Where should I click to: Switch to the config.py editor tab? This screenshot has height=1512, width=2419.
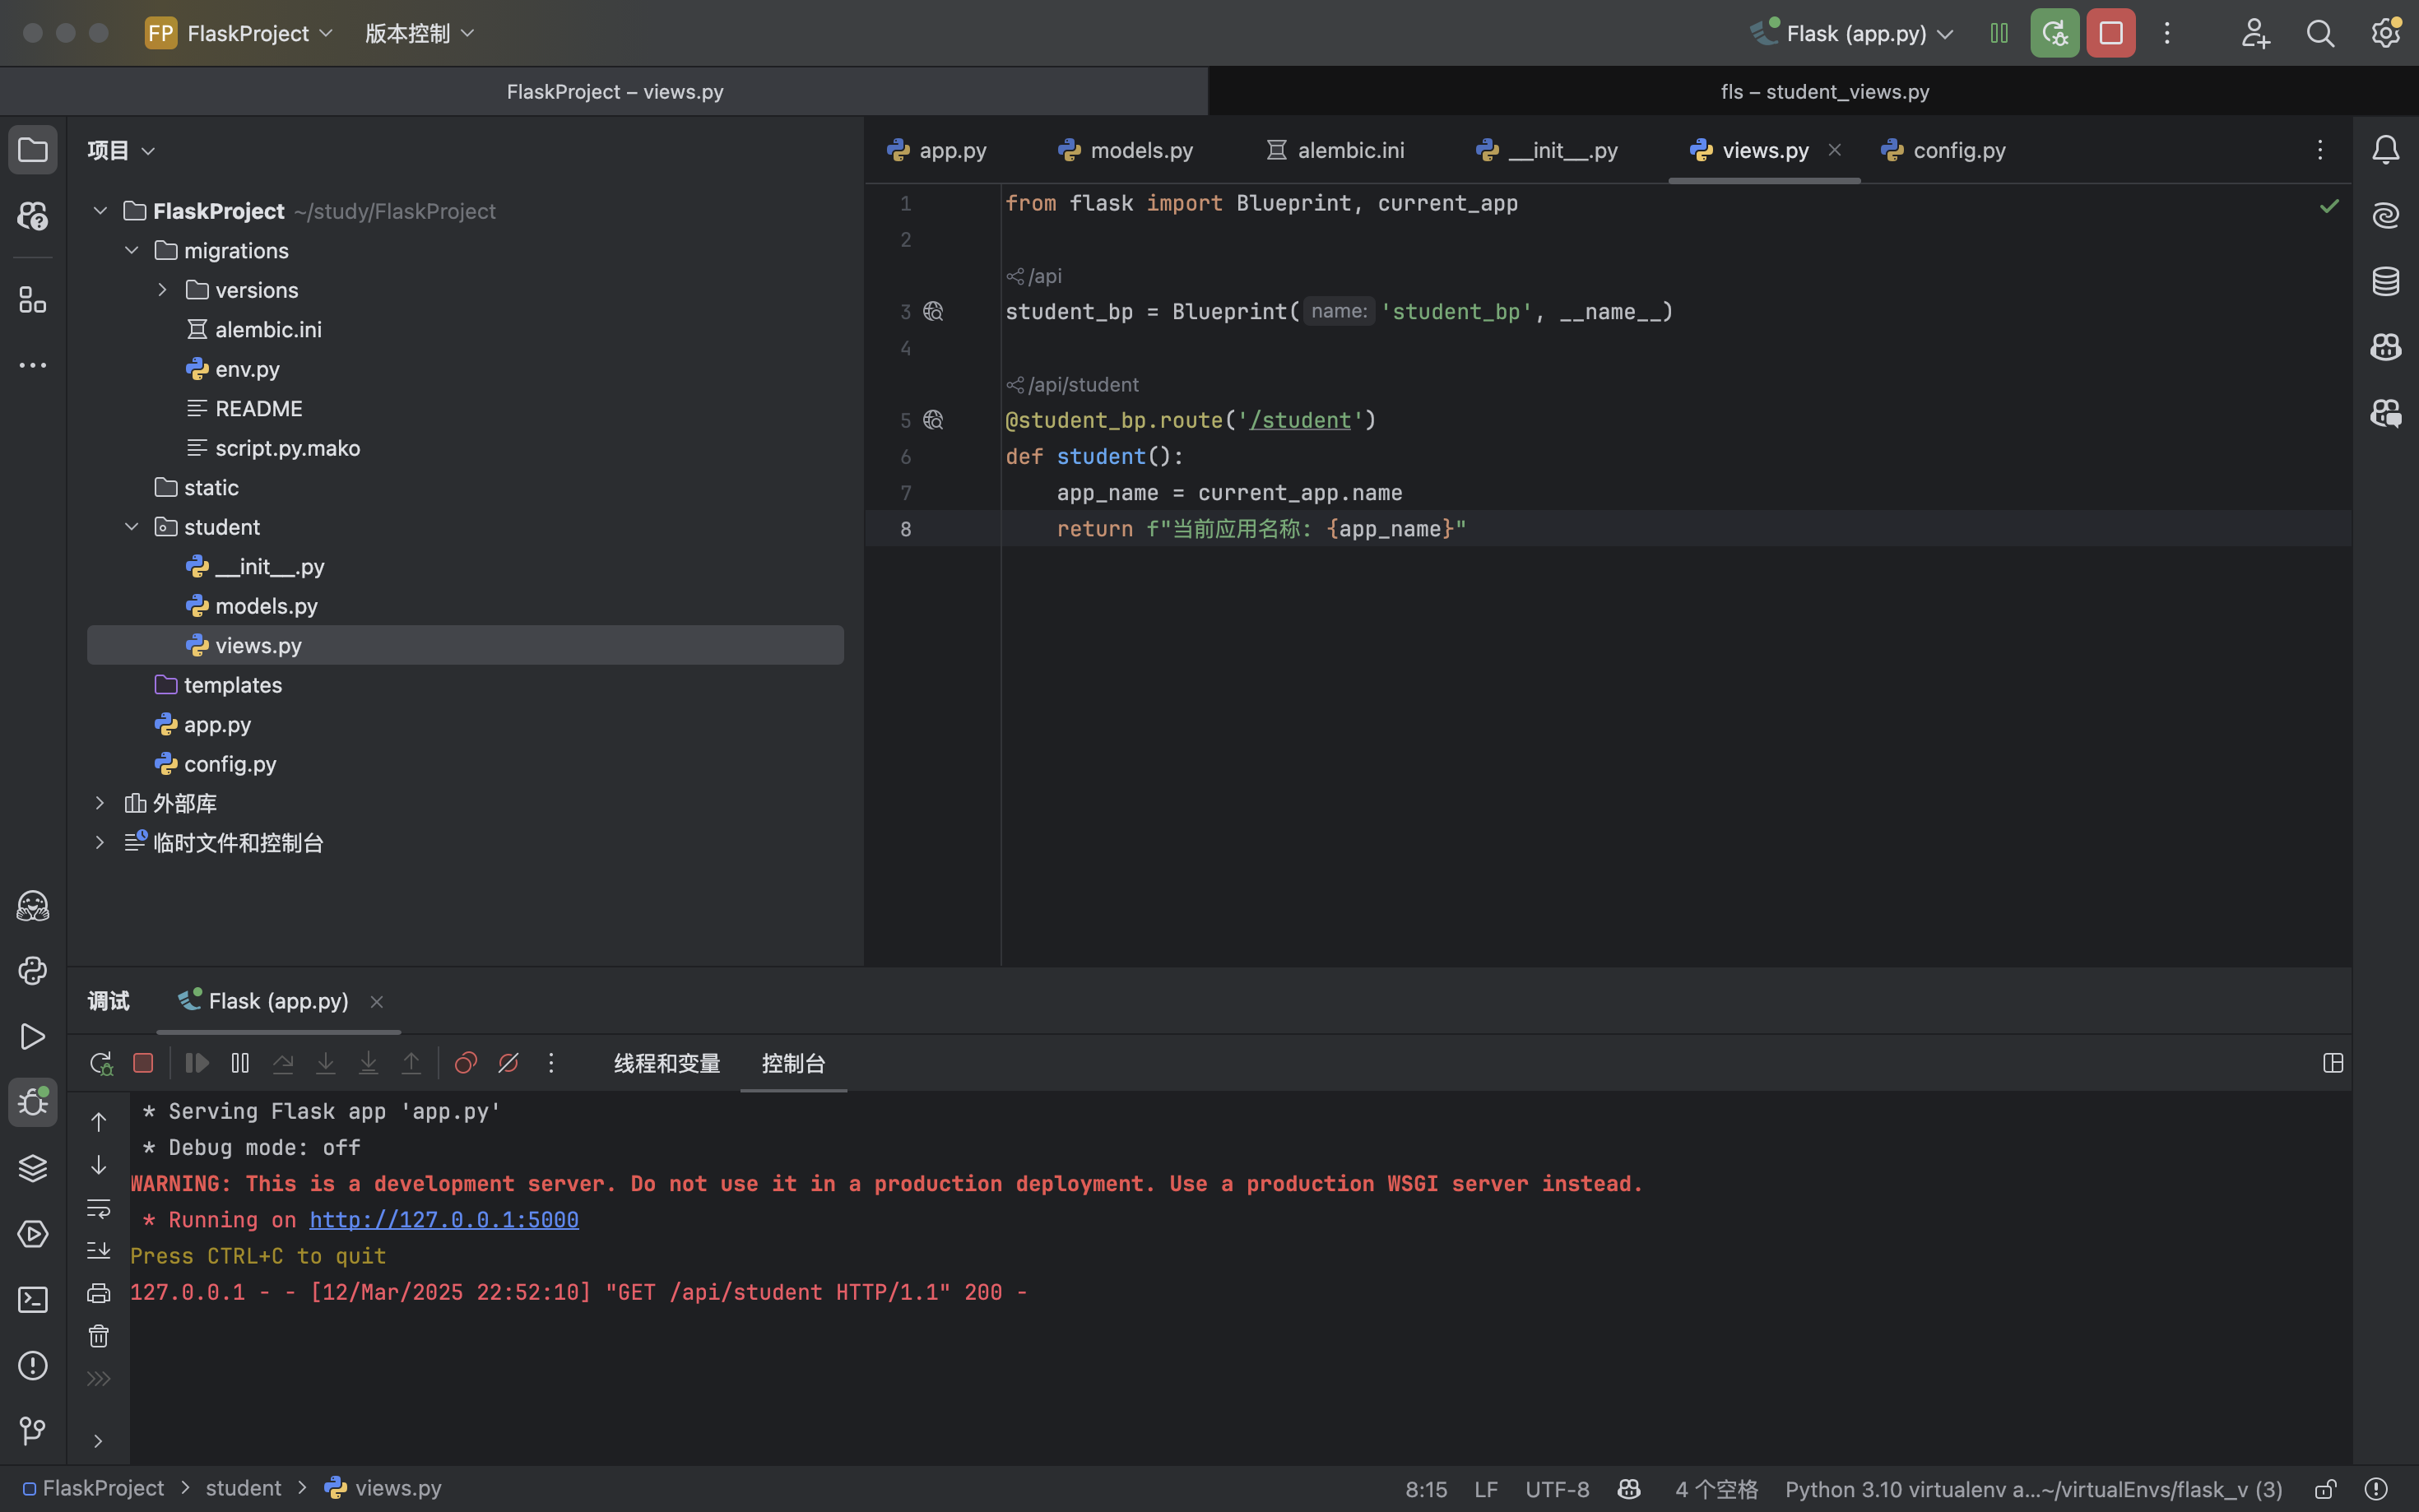coord(1958,150)
